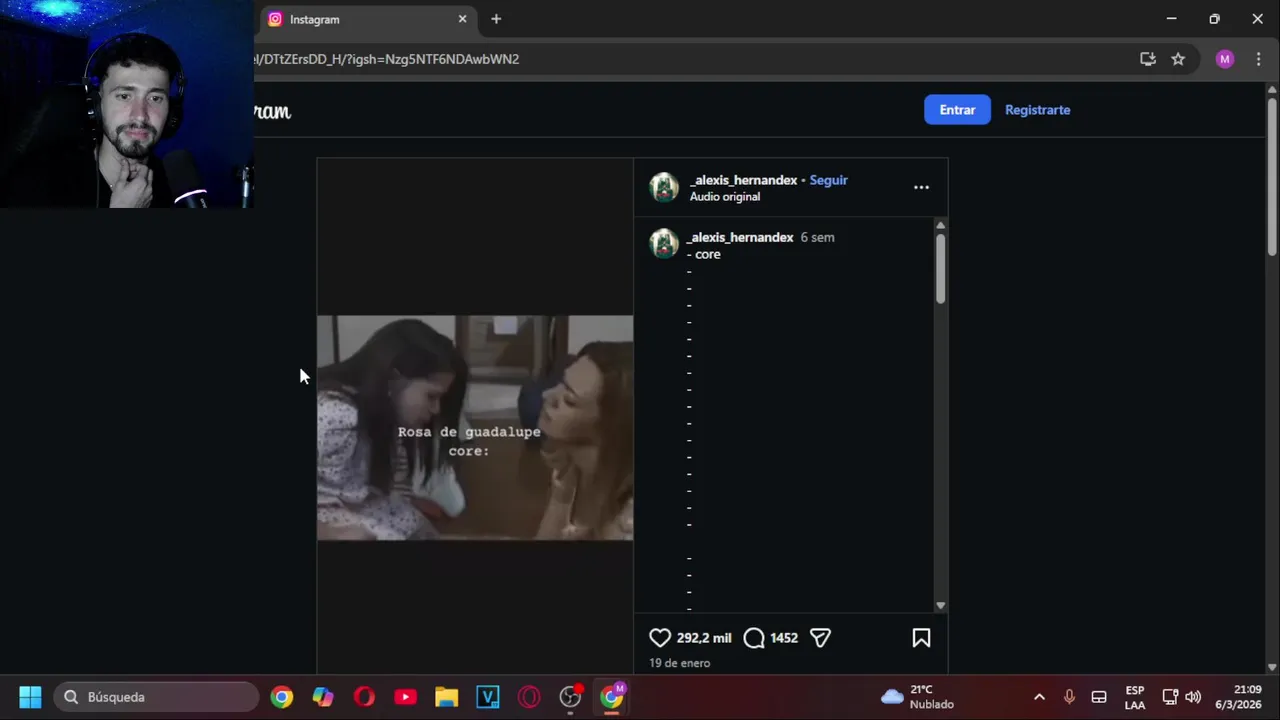This screenshot has width=1280, height=720.
Task: Click the install app icon in address bar
Action: 1148,59
